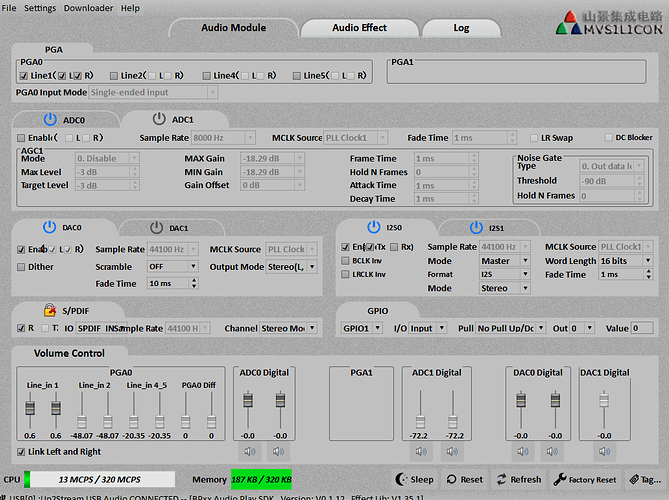Image resolution: width=669 pixels, height=500 pixels.
Task: Open the File menu
Action: coord(9,8)
